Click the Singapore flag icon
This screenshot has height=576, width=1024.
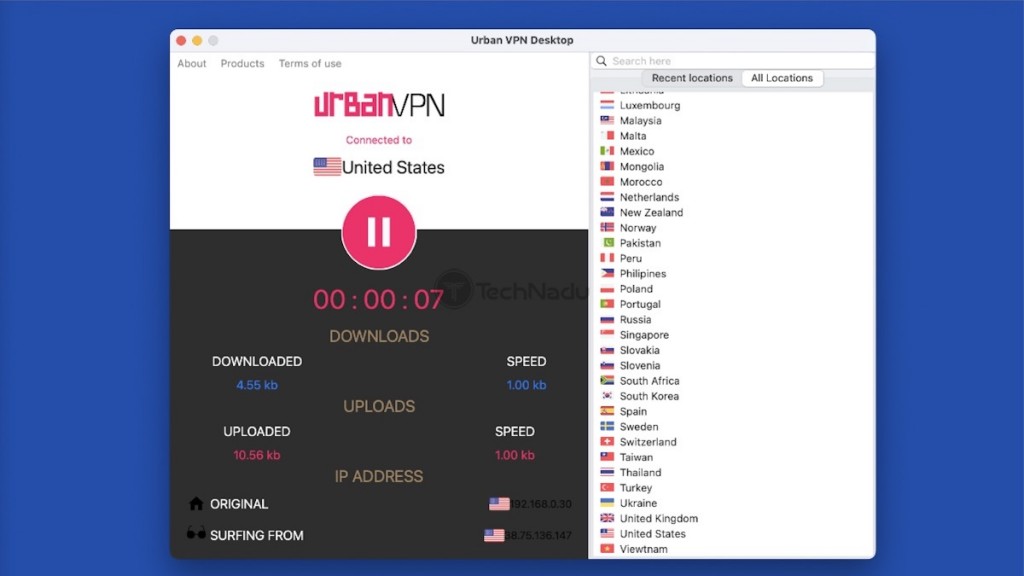pyautogui.click(x=607, y=334)
